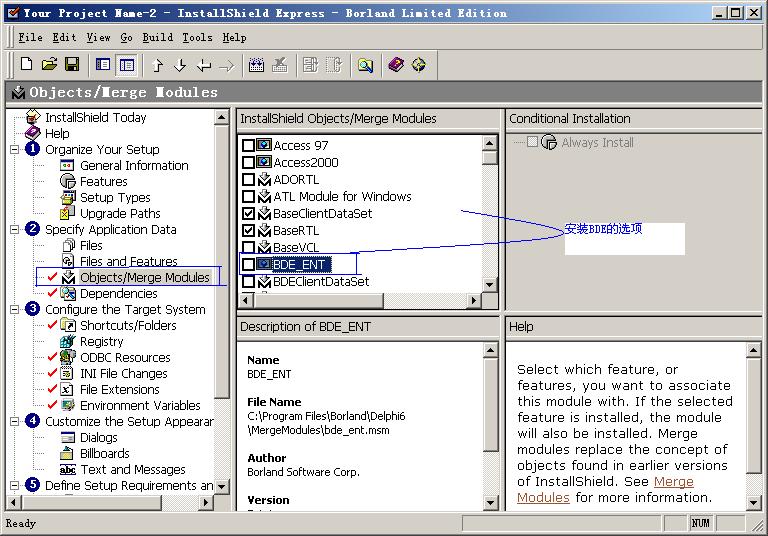
Task: Open the Help menu in menu bar
Action: (234, 37)
